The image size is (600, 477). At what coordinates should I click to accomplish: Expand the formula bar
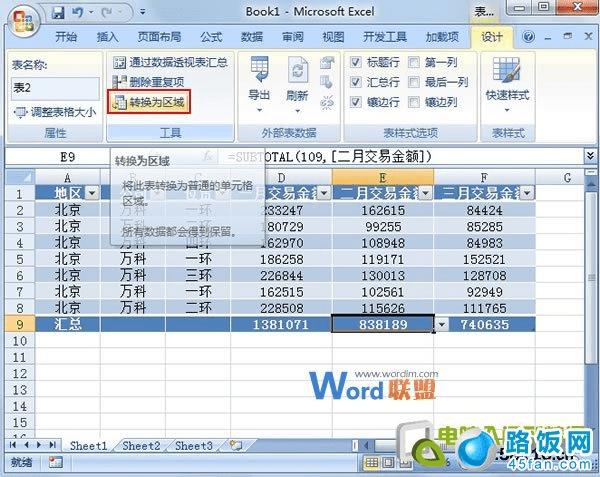tap(590, 156)
